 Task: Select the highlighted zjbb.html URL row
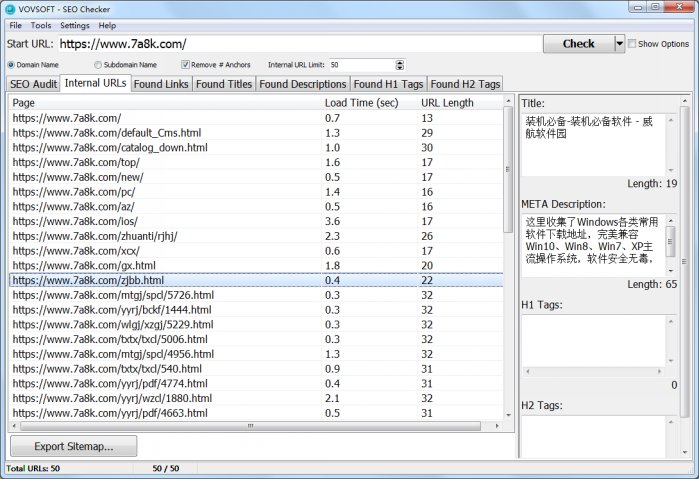coord(256,280)
